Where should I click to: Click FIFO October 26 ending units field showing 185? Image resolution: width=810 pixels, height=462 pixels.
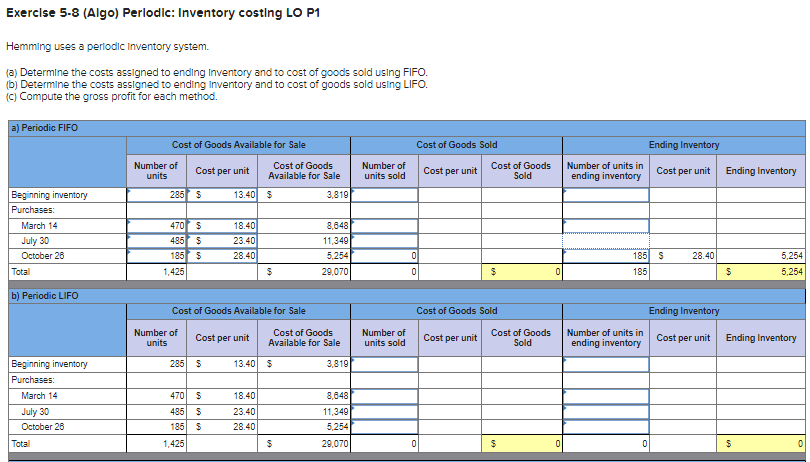pyautogui.click(x=606, y=256)
